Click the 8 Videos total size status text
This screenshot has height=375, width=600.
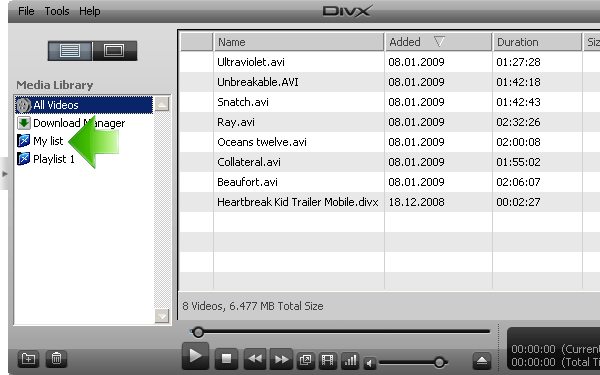253,306
